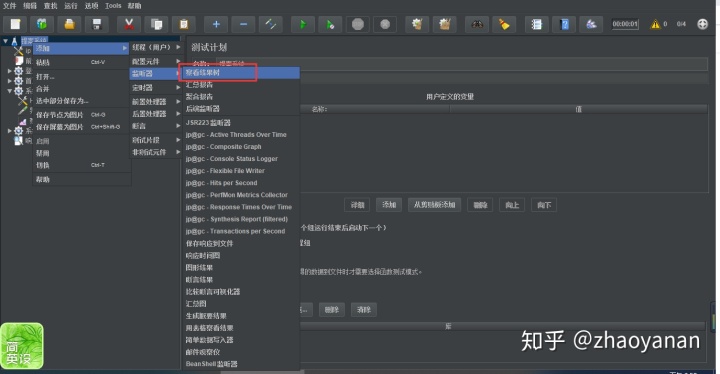720x374 pixels.
Task: Click the 值 column header in variables table
Action: tap(579, 109)
